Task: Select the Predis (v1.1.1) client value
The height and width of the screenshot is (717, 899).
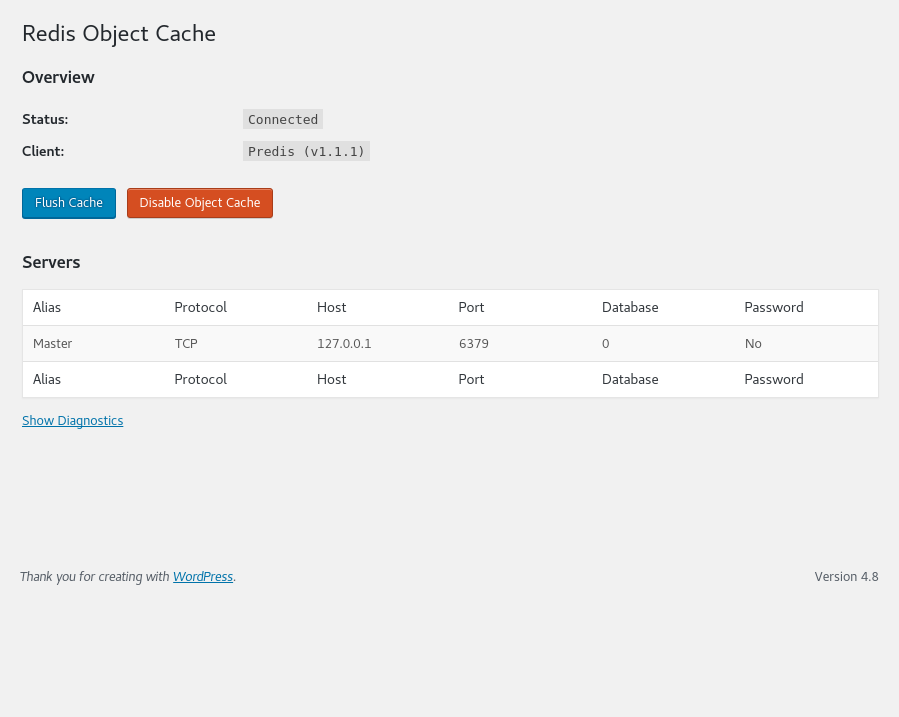Action: [306, 151]
